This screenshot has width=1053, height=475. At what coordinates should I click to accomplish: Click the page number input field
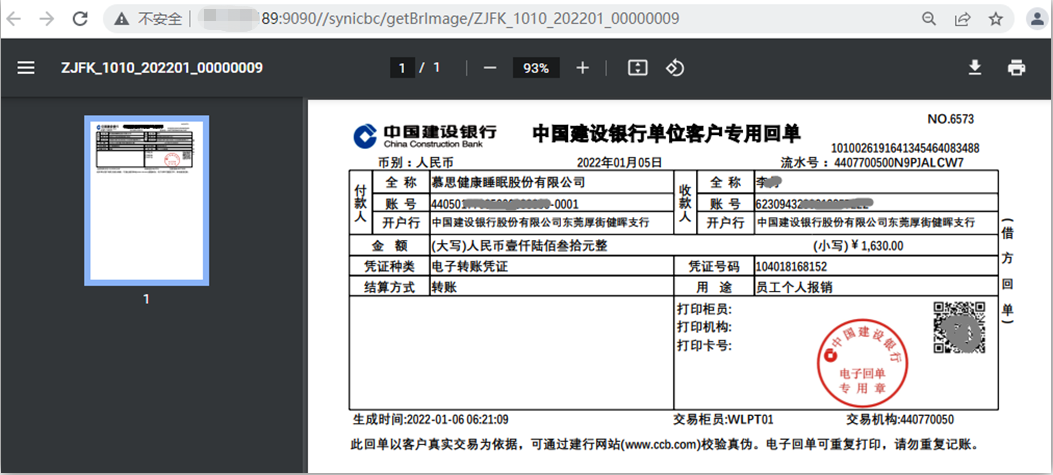tap(402, 68)
